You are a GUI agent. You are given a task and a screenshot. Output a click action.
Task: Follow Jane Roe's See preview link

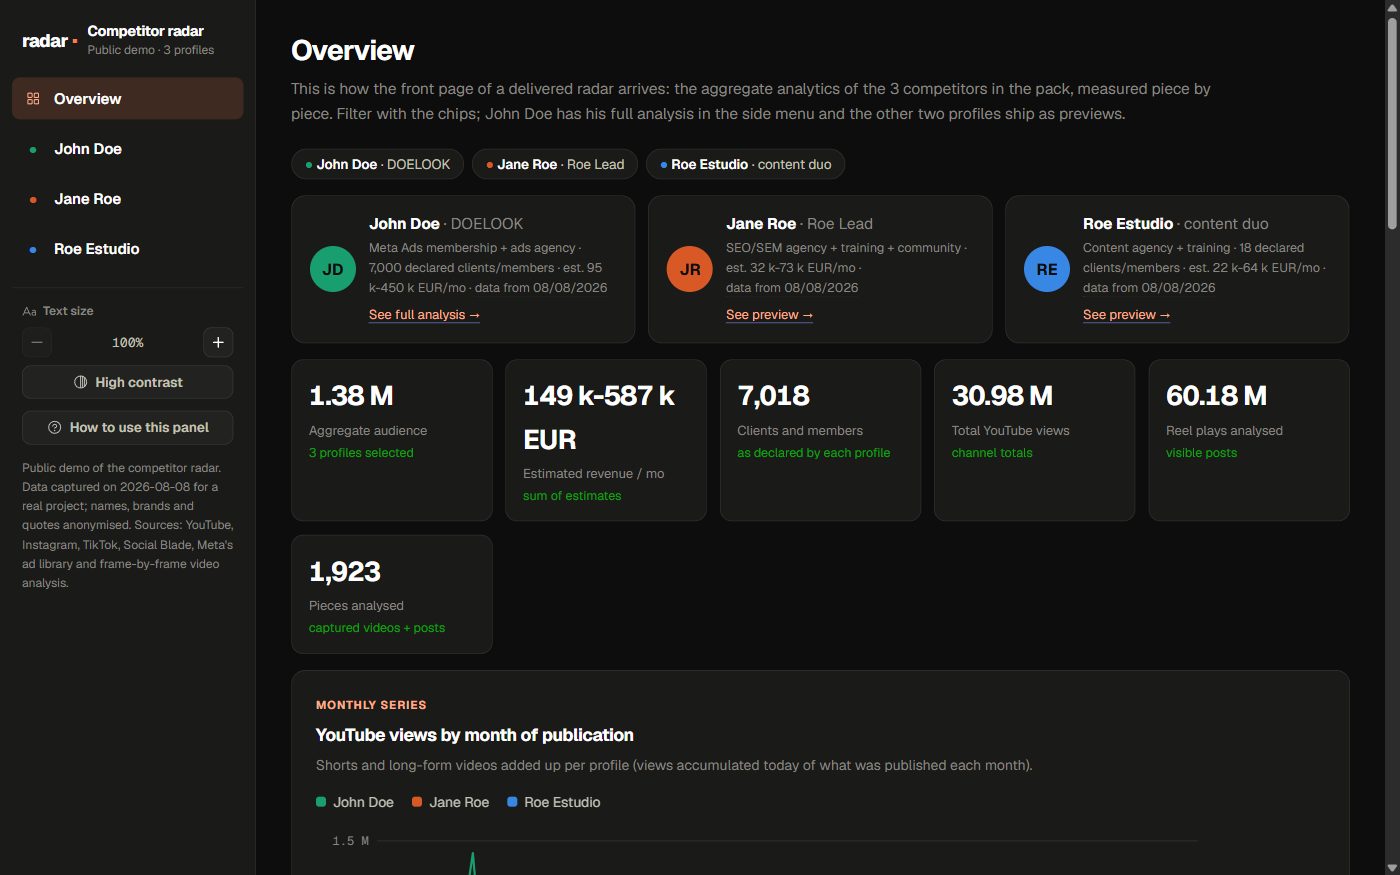[769, 315]
